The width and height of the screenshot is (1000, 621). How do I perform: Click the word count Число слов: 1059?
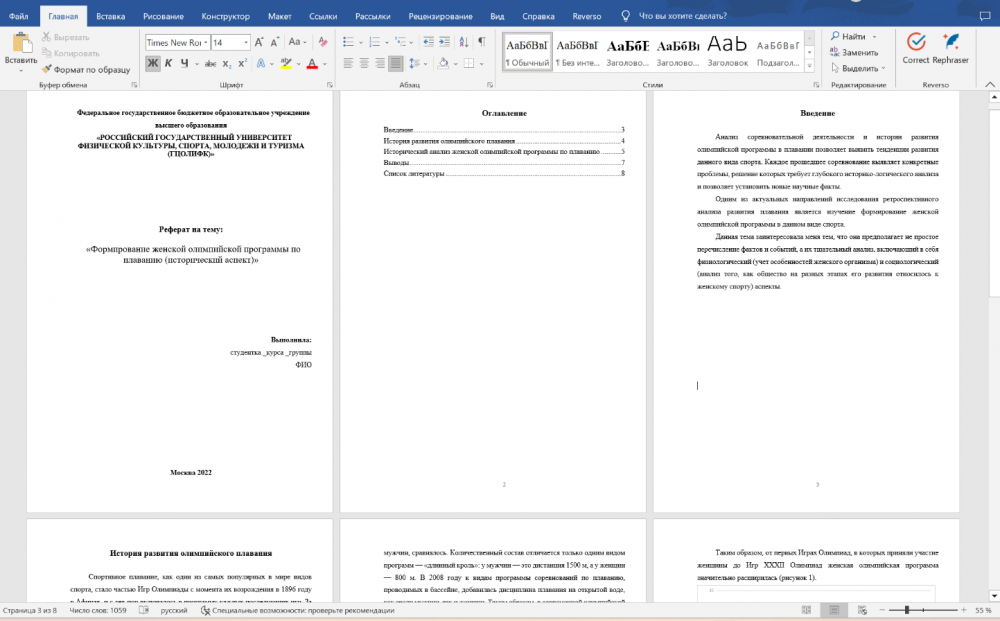tap(98, 610)
